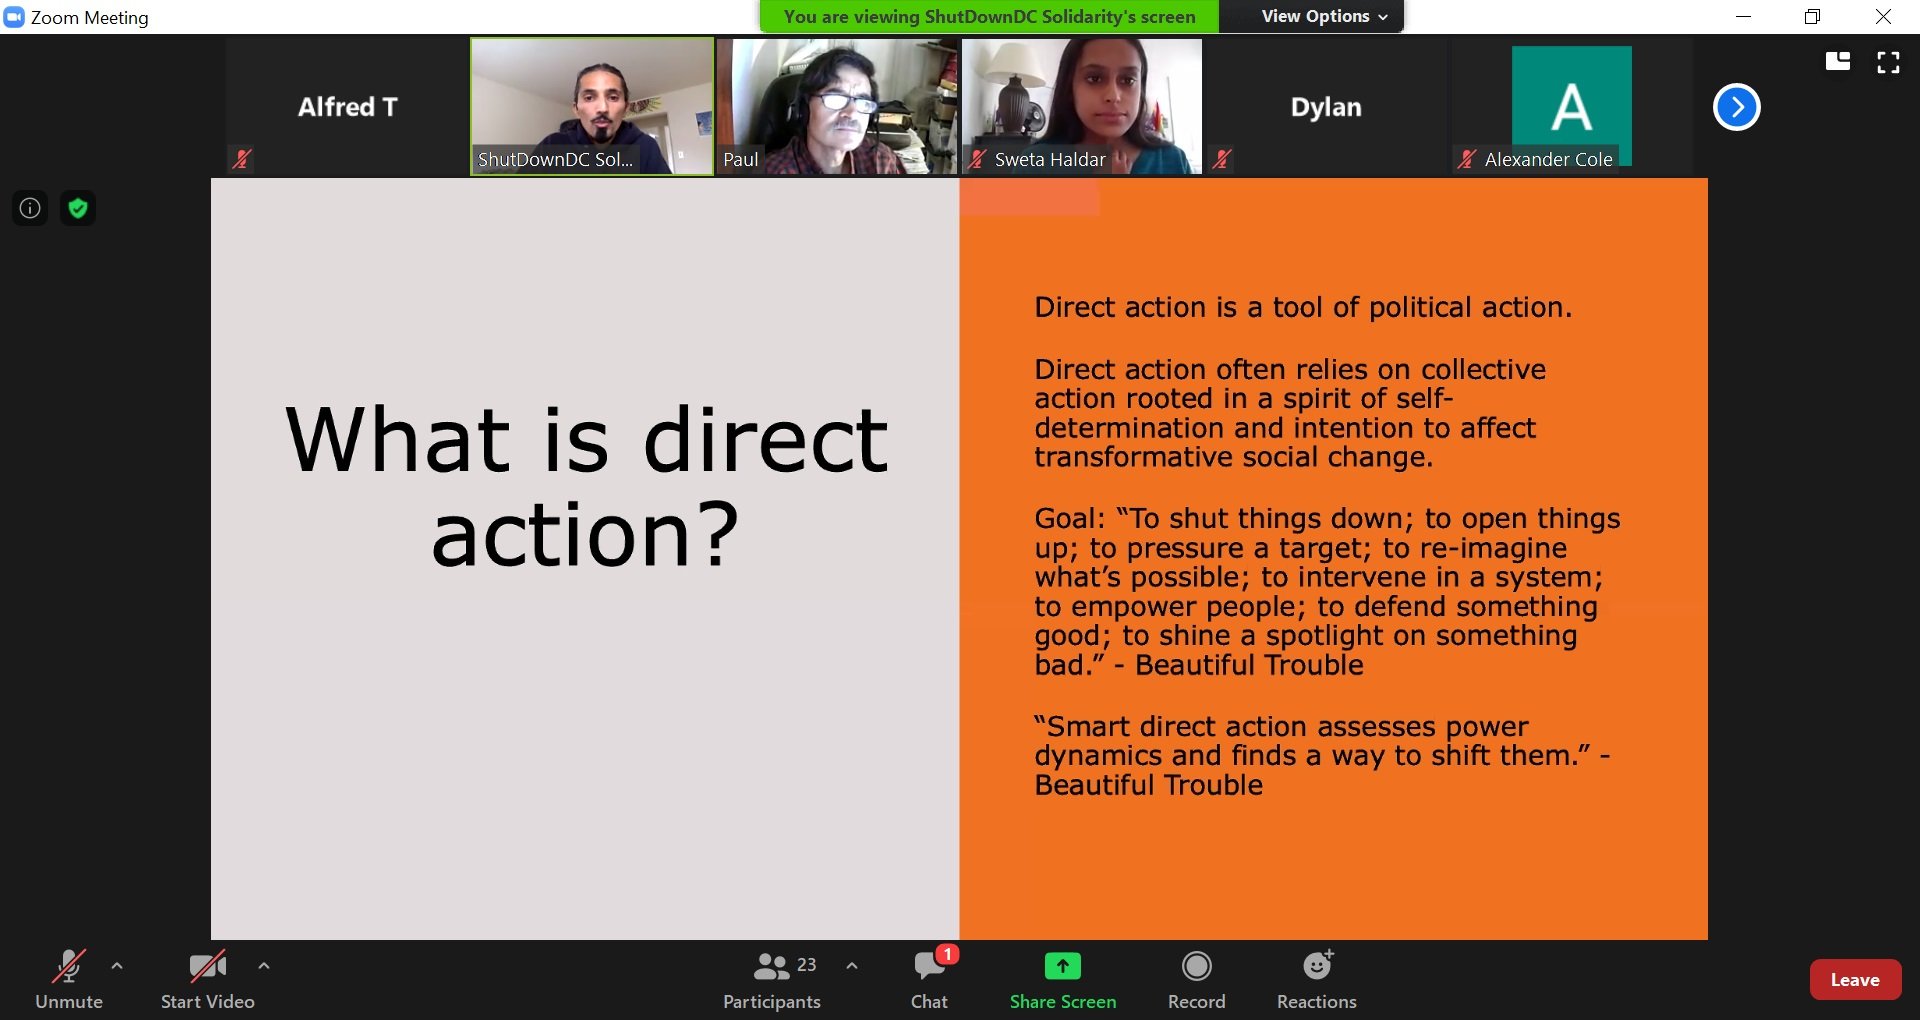Click the screen viewing notification banner
1920x1020 pixels.
point(989,16)
